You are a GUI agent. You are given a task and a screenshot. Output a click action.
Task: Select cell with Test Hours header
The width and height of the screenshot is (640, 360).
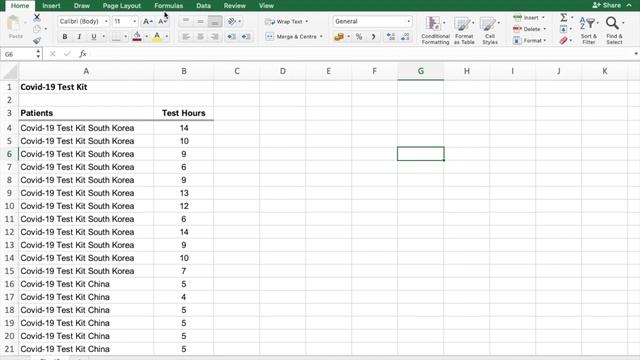(184, 113)
